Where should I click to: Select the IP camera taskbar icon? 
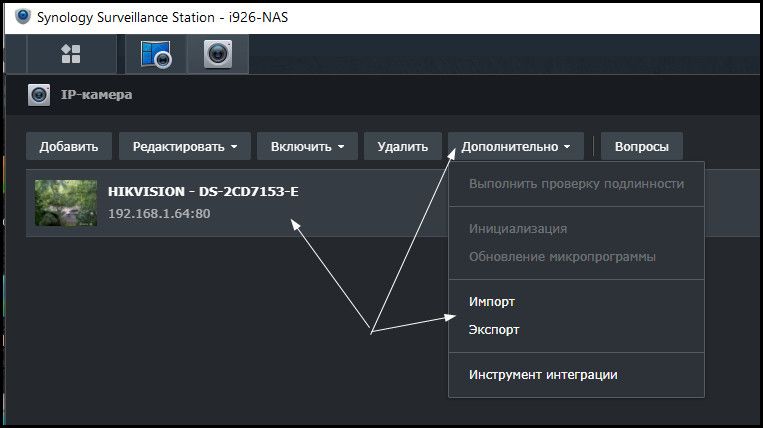click(x=218, y=54)
